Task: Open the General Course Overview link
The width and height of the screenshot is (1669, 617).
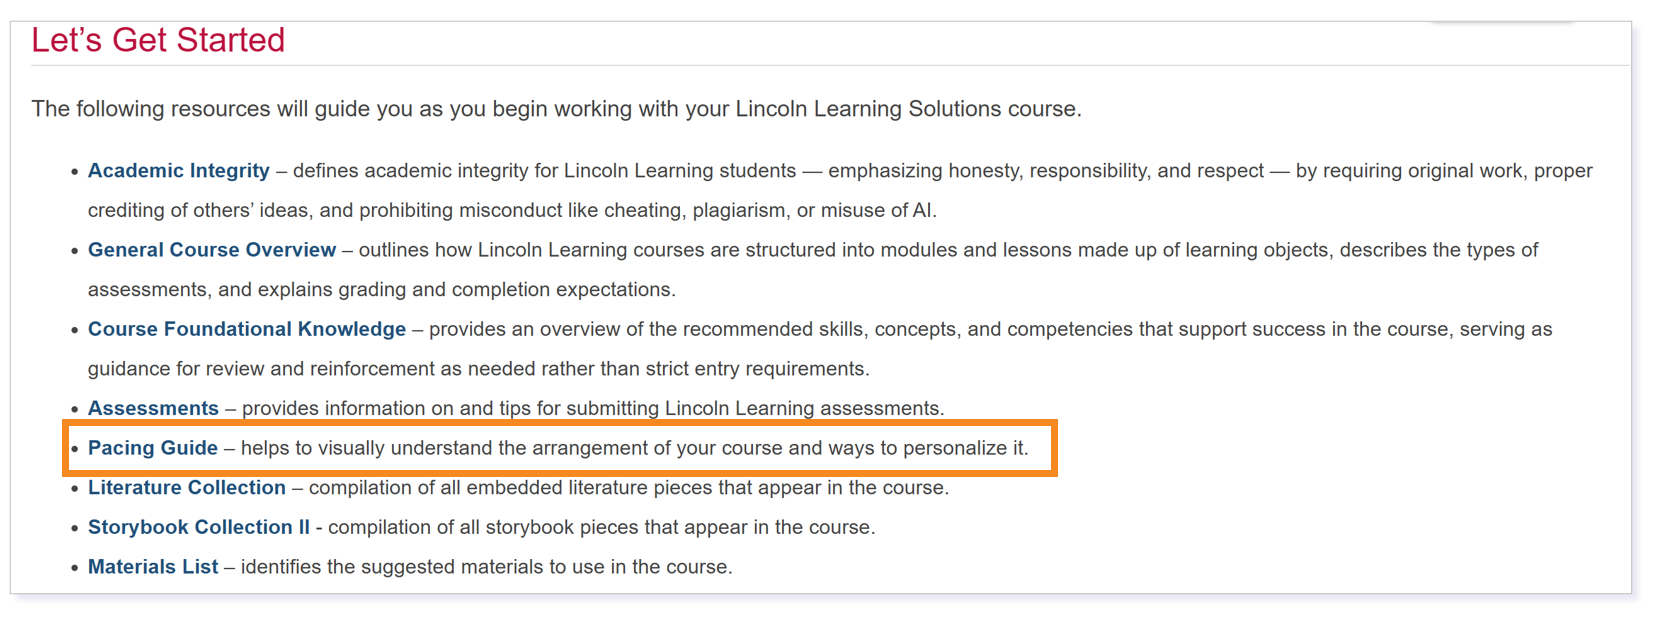Action: (212, 250)
